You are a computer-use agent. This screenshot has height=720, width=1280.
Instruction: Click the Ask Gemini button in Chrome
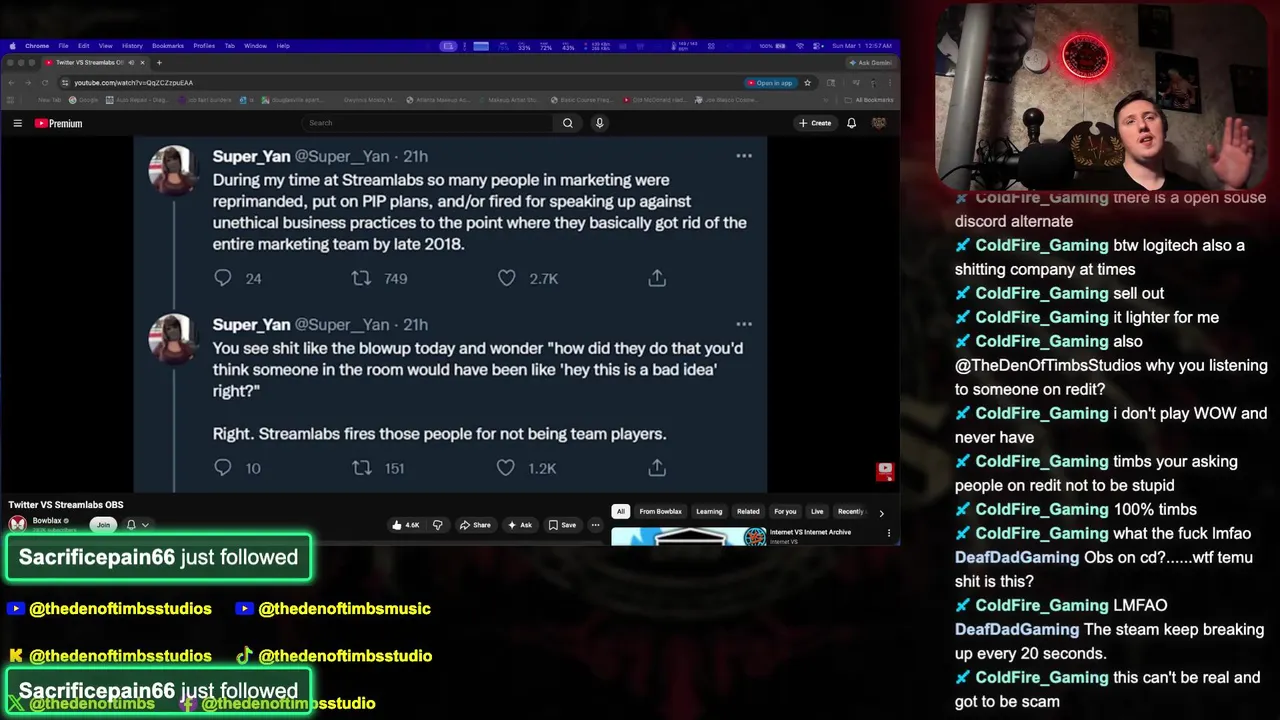click(x=870, y=63)
